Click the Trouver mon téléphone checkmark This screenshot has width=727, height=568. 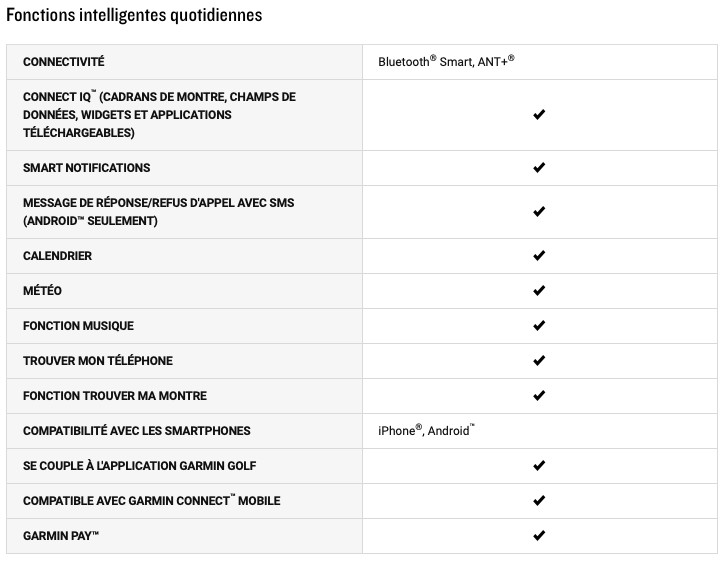(539, 360)
